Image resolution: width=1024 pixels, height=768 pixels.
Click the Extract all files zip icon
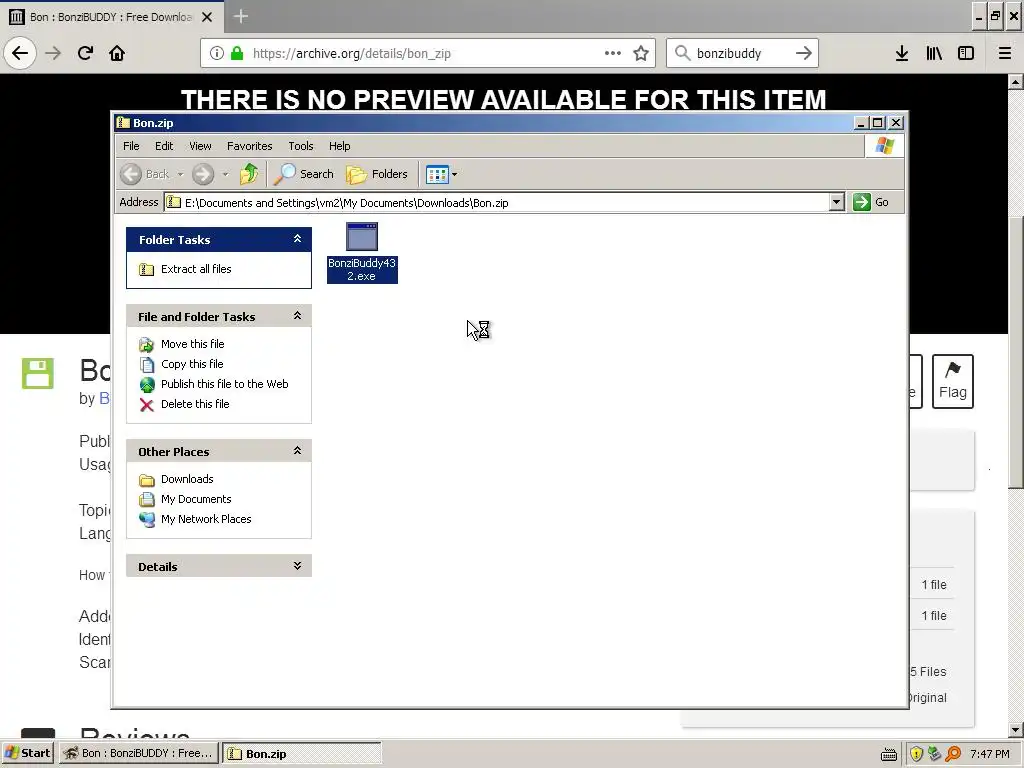pyautogui.click(x=147, y=269)
